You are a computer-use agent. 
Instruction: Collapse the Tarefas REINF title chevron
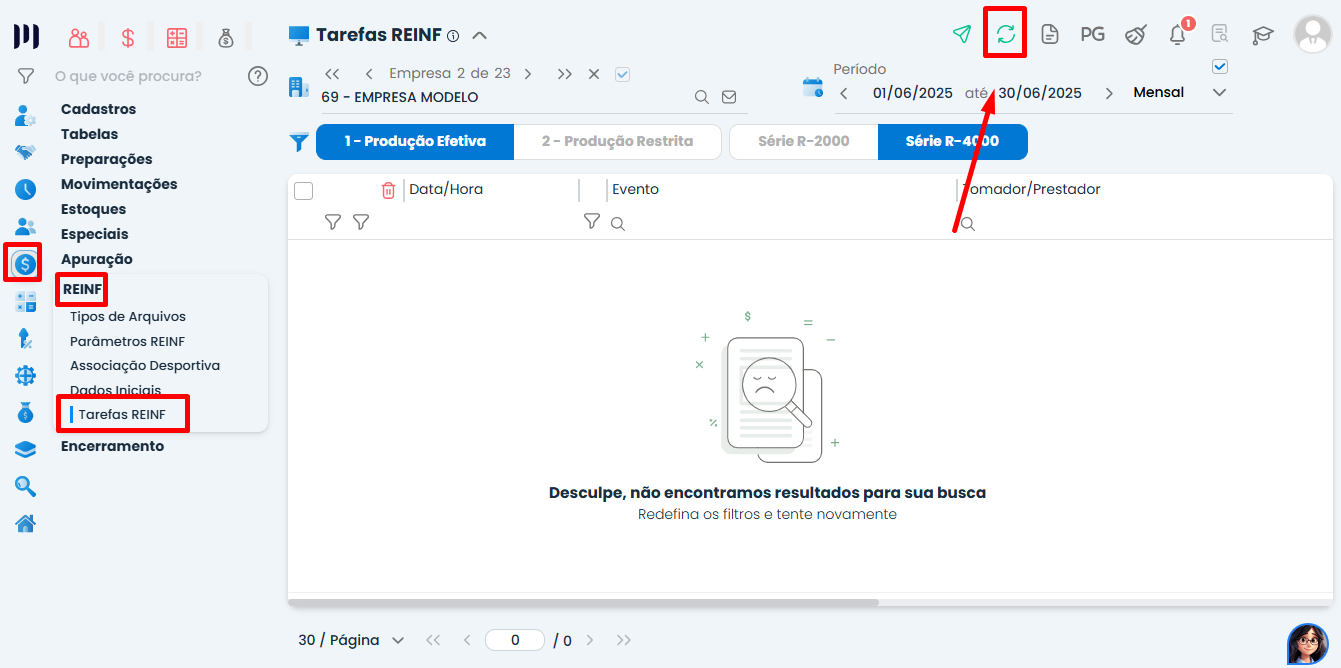[480, 36]
